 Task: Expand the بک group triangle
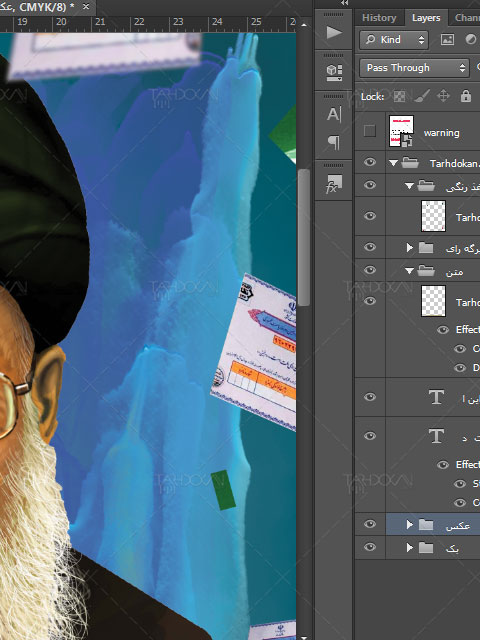pos(410,547)
